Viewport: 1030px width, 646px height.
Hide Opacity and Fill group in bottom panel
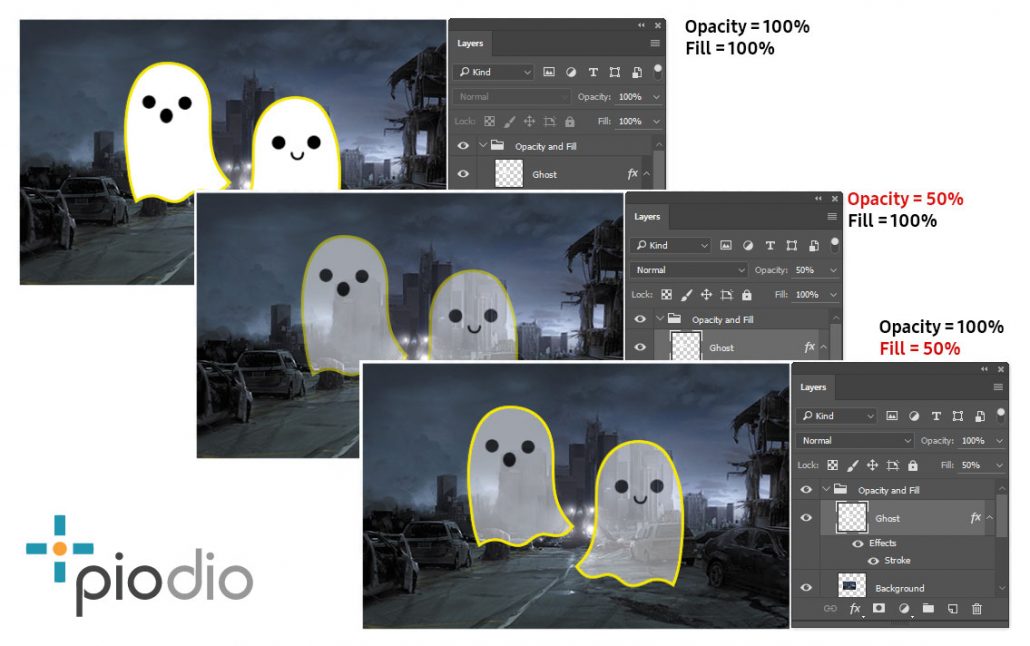[806, 490]
